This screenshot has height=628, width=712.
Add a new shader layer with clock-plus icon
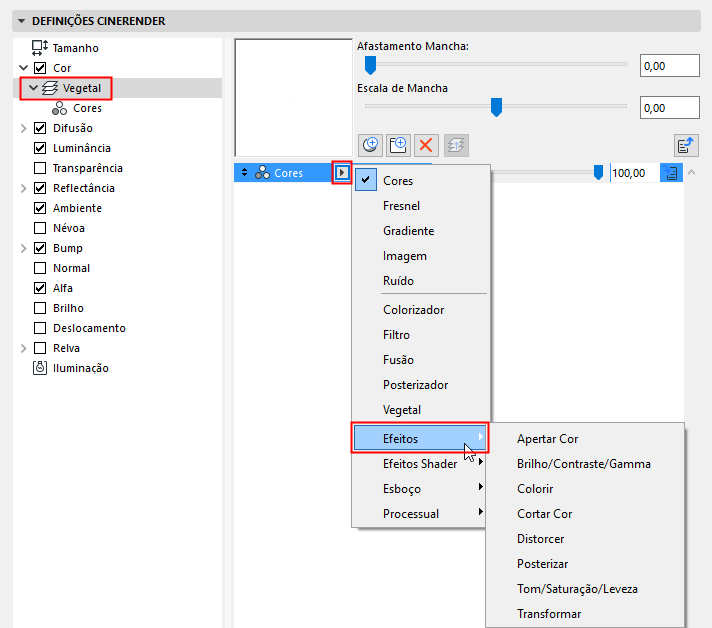point(370,145)
